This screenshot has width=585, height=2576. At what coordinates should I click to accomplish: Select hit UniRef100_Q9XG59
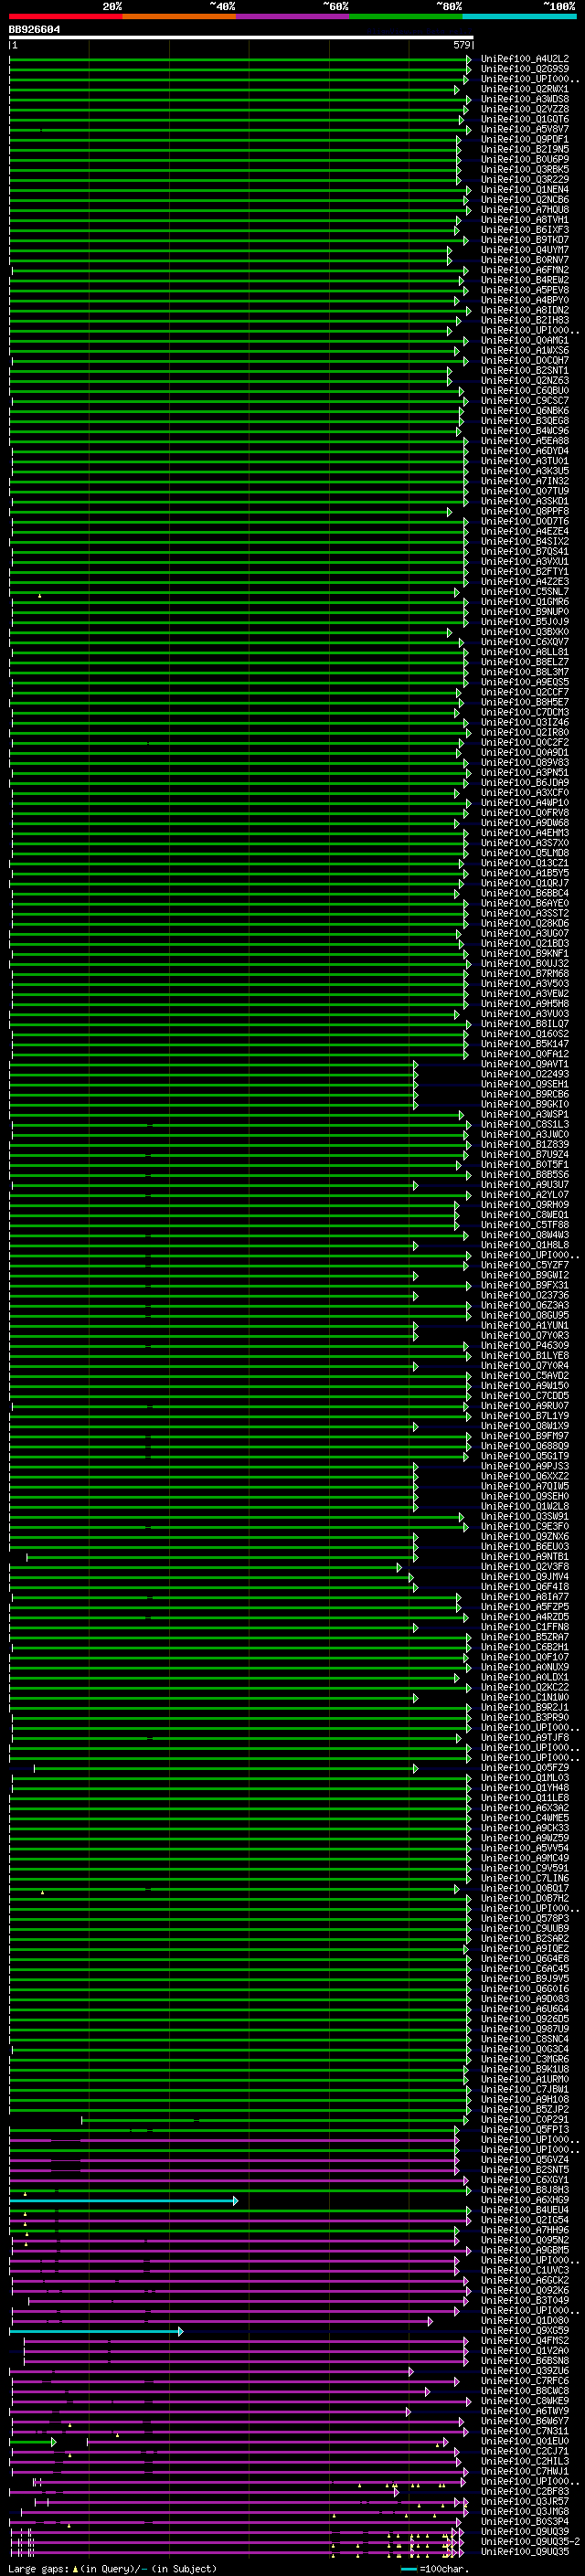pyautogui.click(x=525, y=2331)
